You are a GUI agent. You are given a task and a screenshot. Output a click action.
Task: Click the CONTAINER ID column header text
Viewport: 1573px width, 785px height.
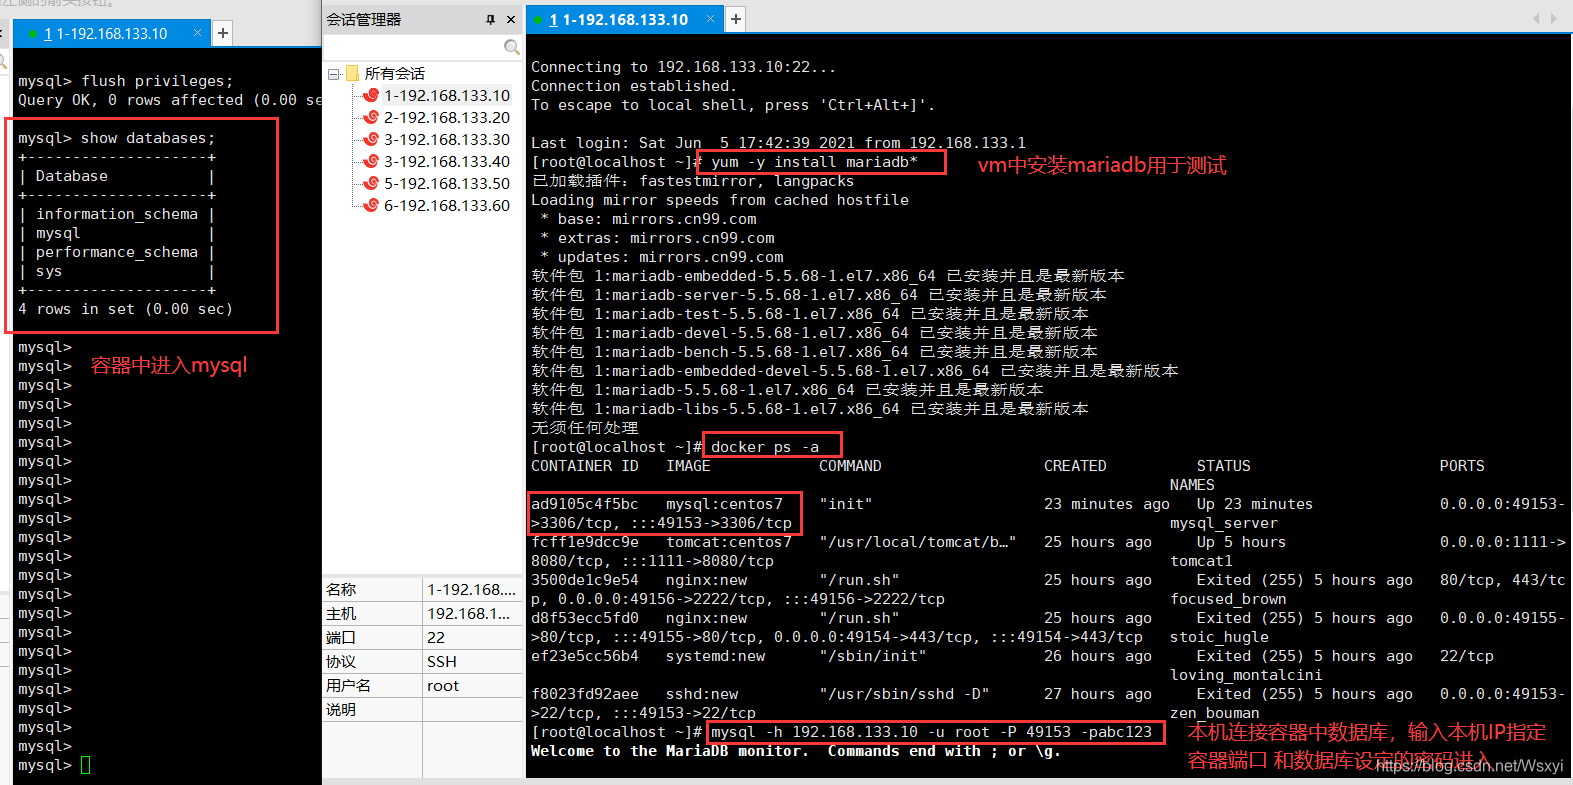[585, 466]
